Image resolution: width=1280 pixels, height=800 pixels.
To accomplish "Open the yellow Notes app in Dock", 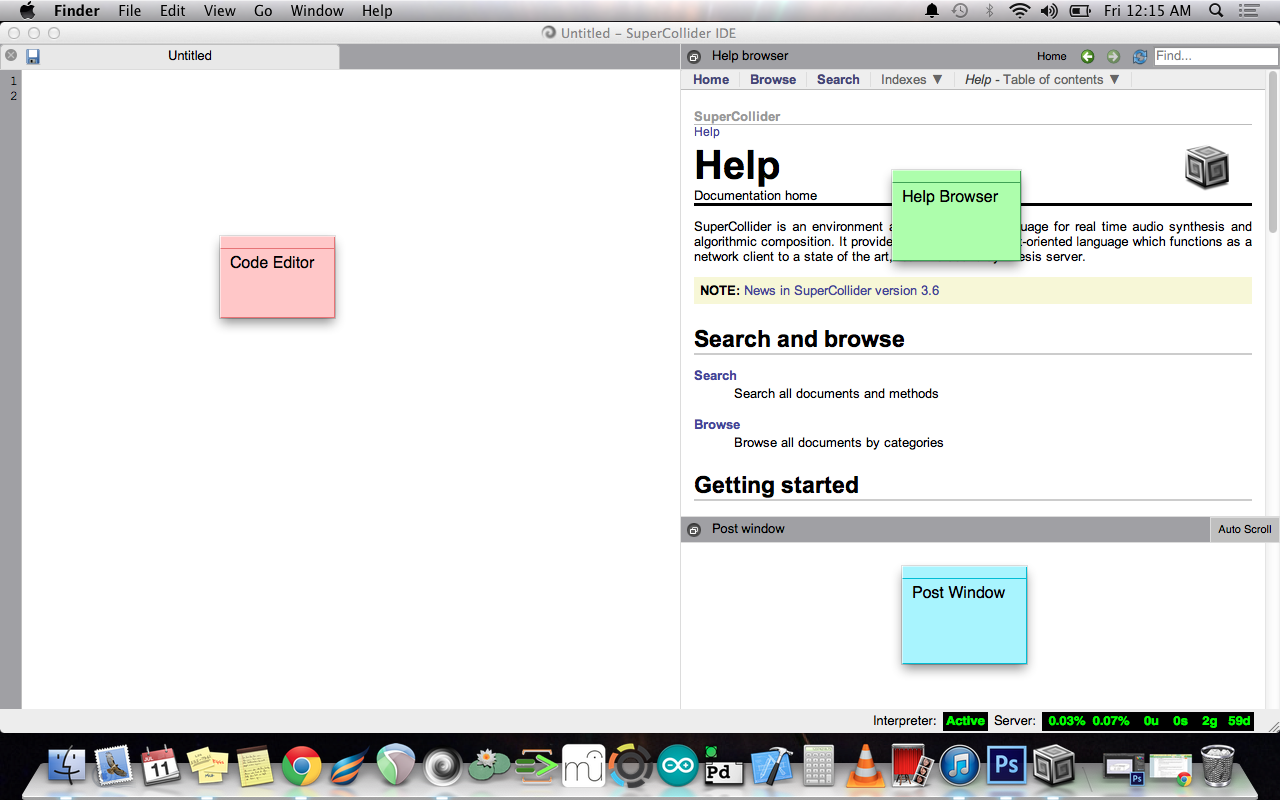I will [255, 766].
